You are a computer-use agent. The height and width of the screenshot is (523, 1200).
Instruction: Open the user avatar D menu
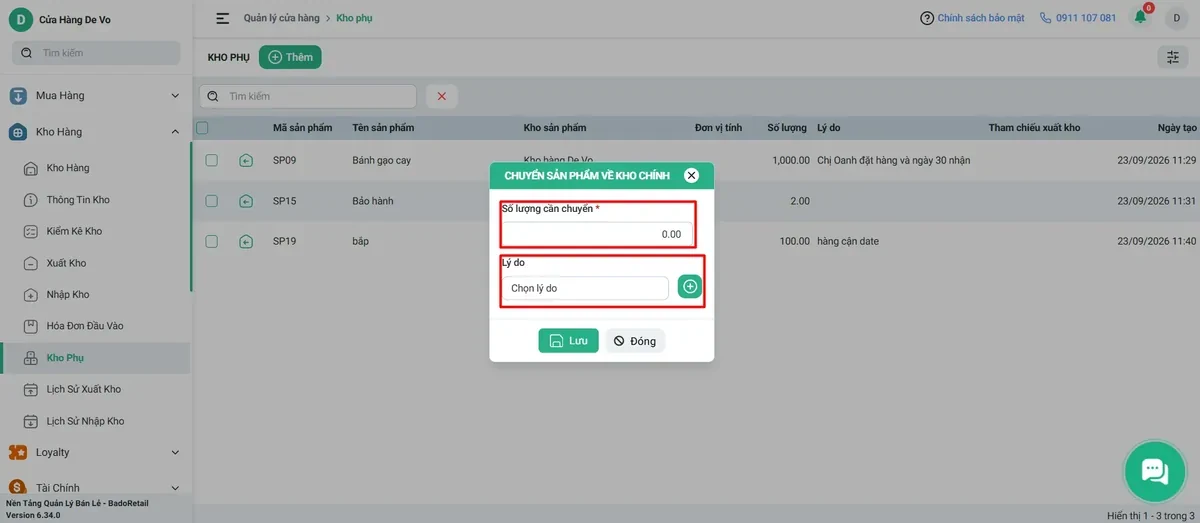click(1176, 18)
